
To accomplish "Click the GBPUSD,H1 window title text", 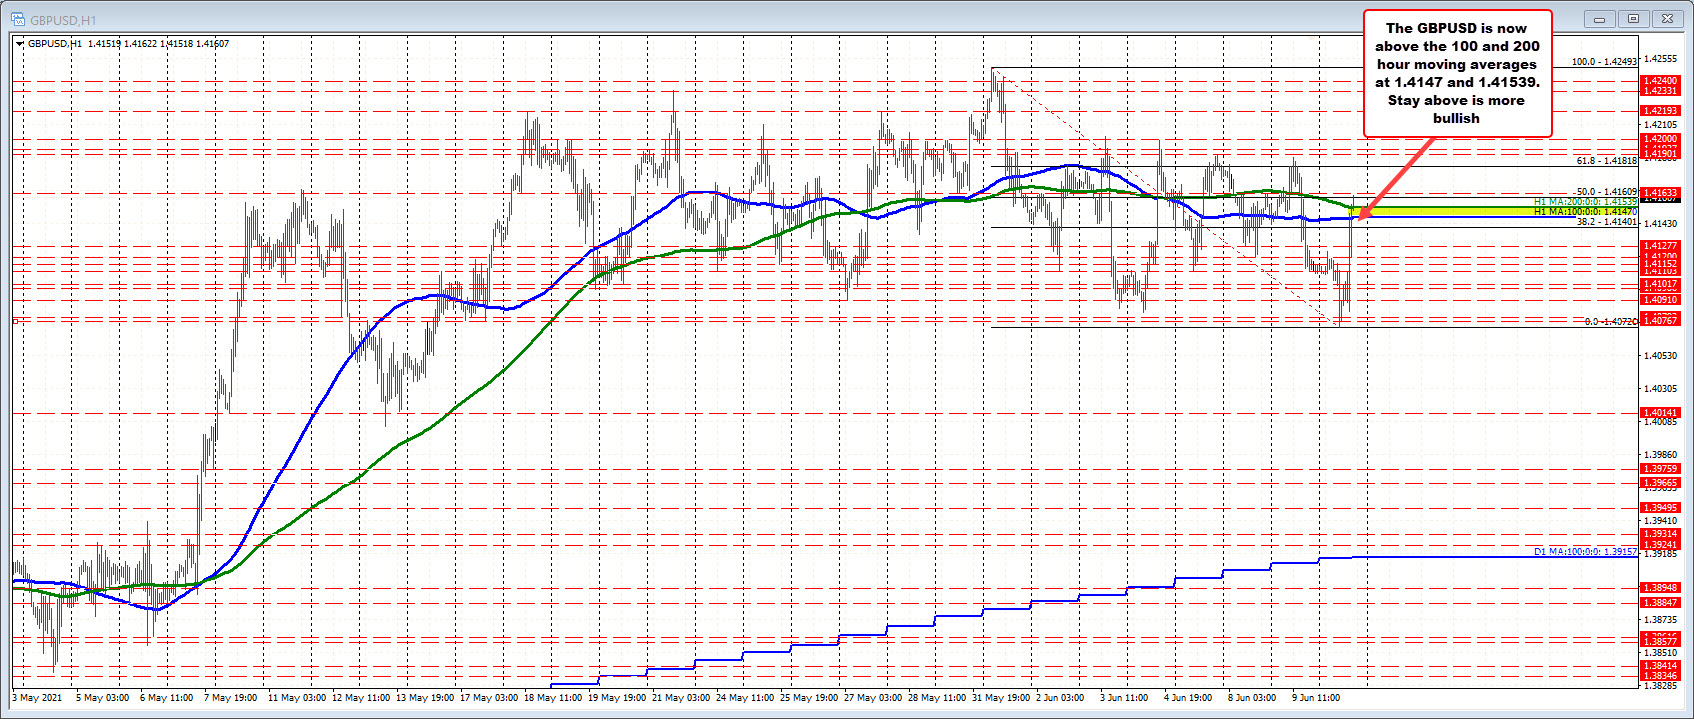I will click(x=63, y=20).
